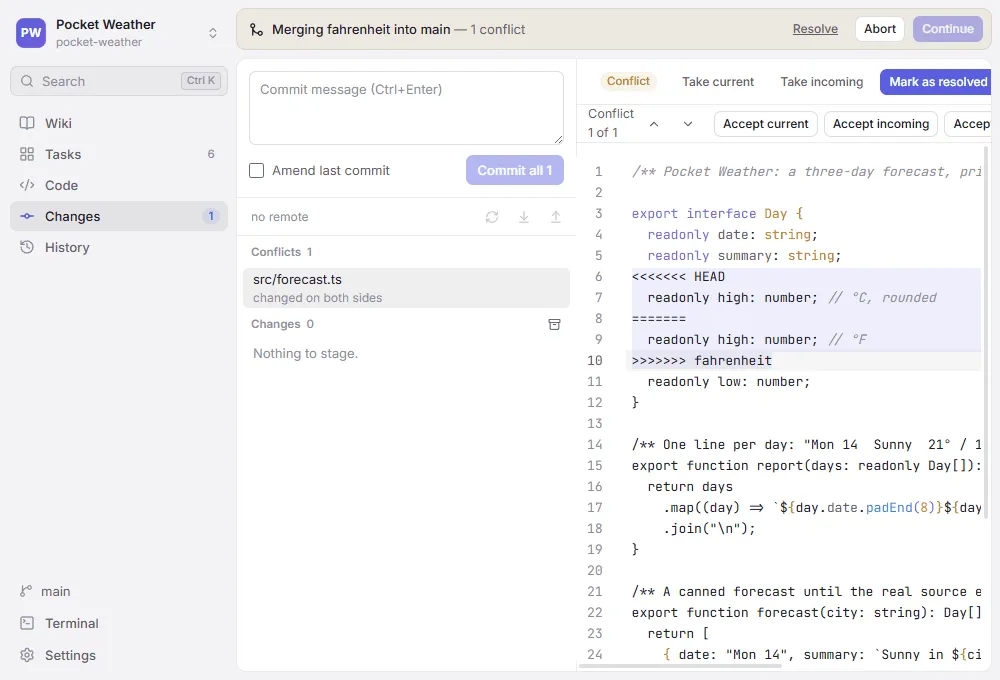
Task: Click the Resolve link
Action: point(815,29)
